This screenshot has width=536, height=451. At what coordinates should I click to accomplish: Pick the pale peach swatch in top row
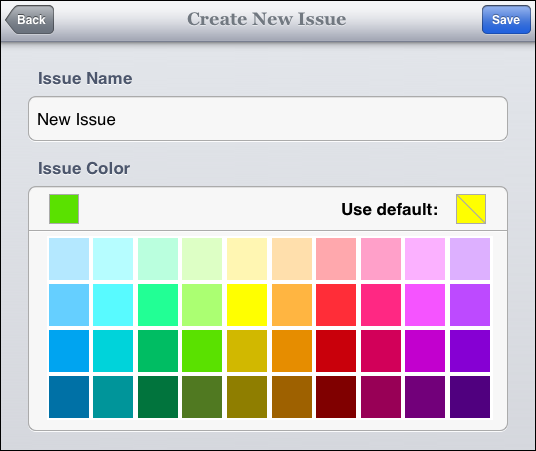pos(292,259)
